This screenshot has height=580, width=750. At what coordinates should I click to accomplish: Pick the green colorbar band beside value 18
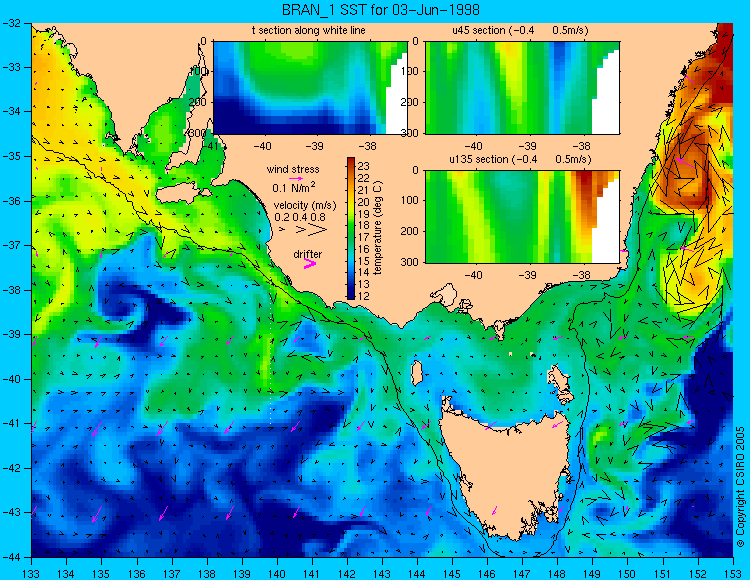[351, 225]
